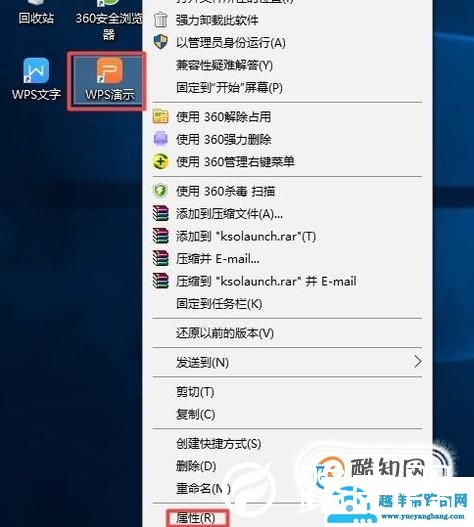Click WinRAR icon beside 添加到压缩文件(A)...

(x=160, y=213)
